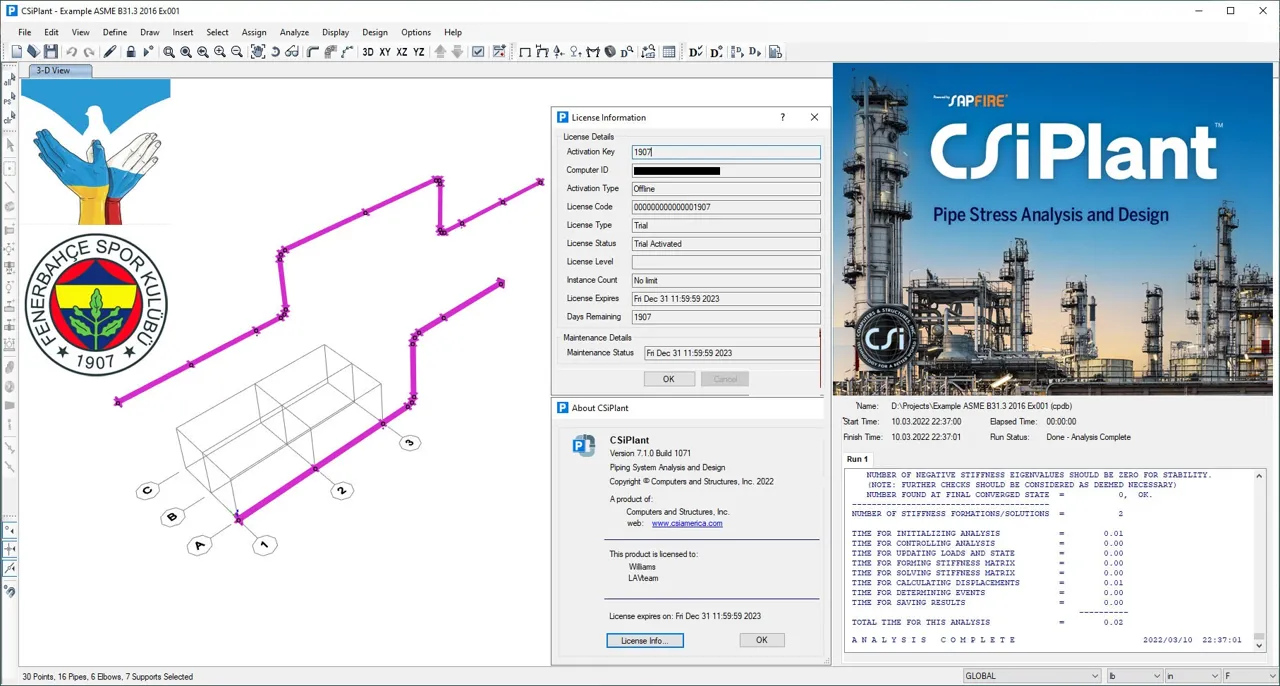
Task: Click the Activation Key field
Action: click(726, 152)
